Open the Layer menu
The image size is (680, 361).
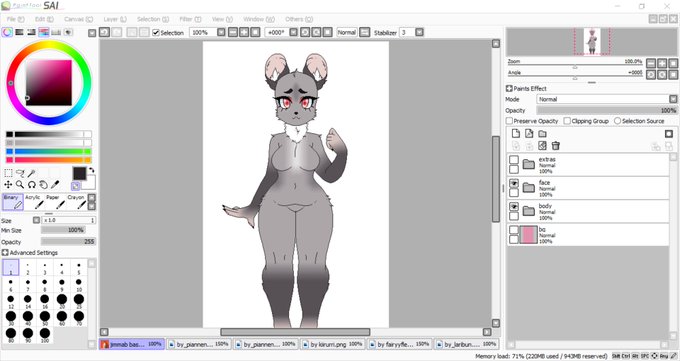[115, 19]
